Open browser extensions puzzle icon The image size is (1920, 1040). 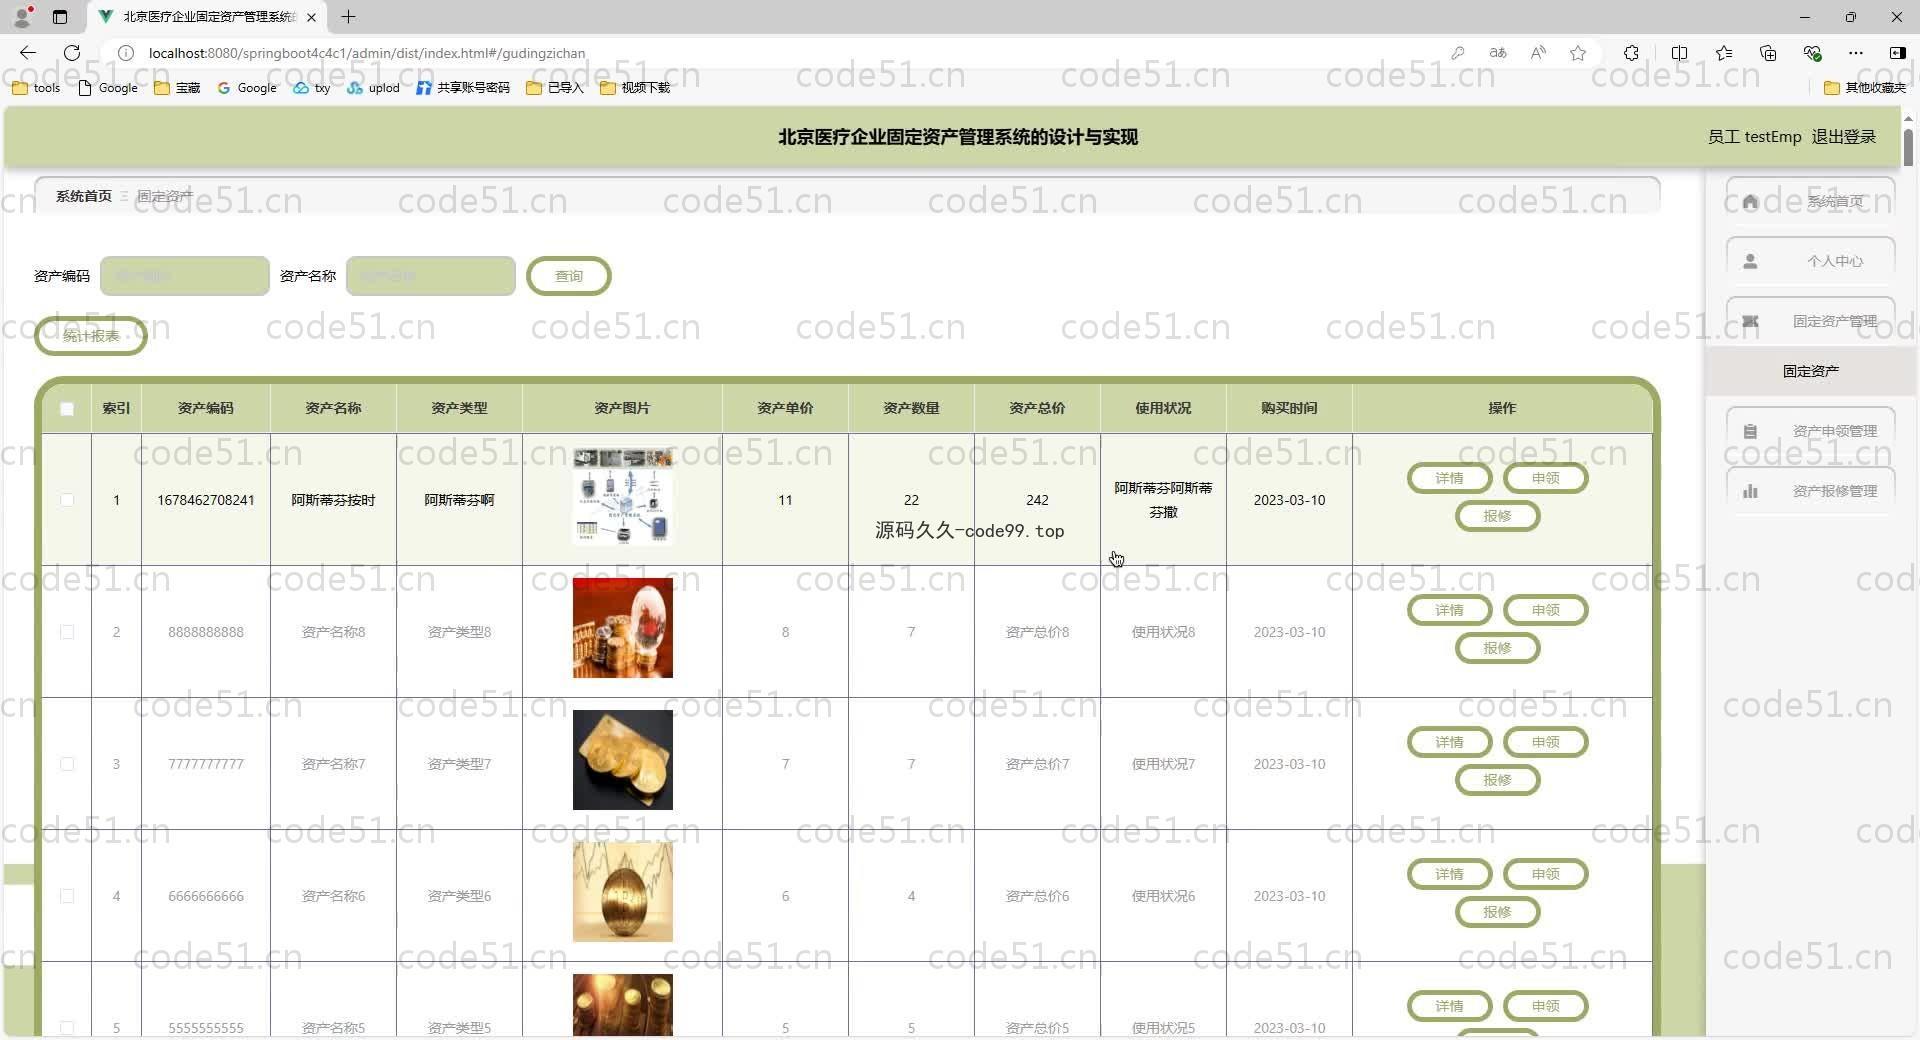pyautogui.click(x=1631, y=53)
